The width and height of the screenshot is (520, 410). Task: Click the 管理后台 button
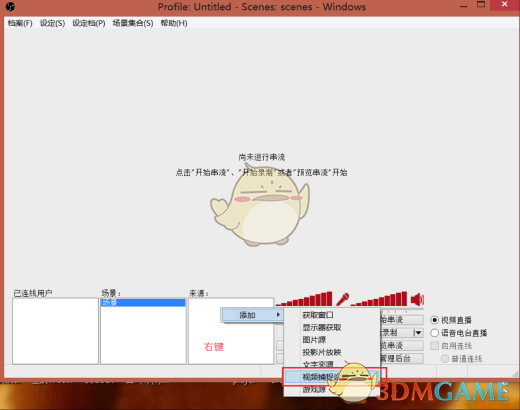click(402, 359)
